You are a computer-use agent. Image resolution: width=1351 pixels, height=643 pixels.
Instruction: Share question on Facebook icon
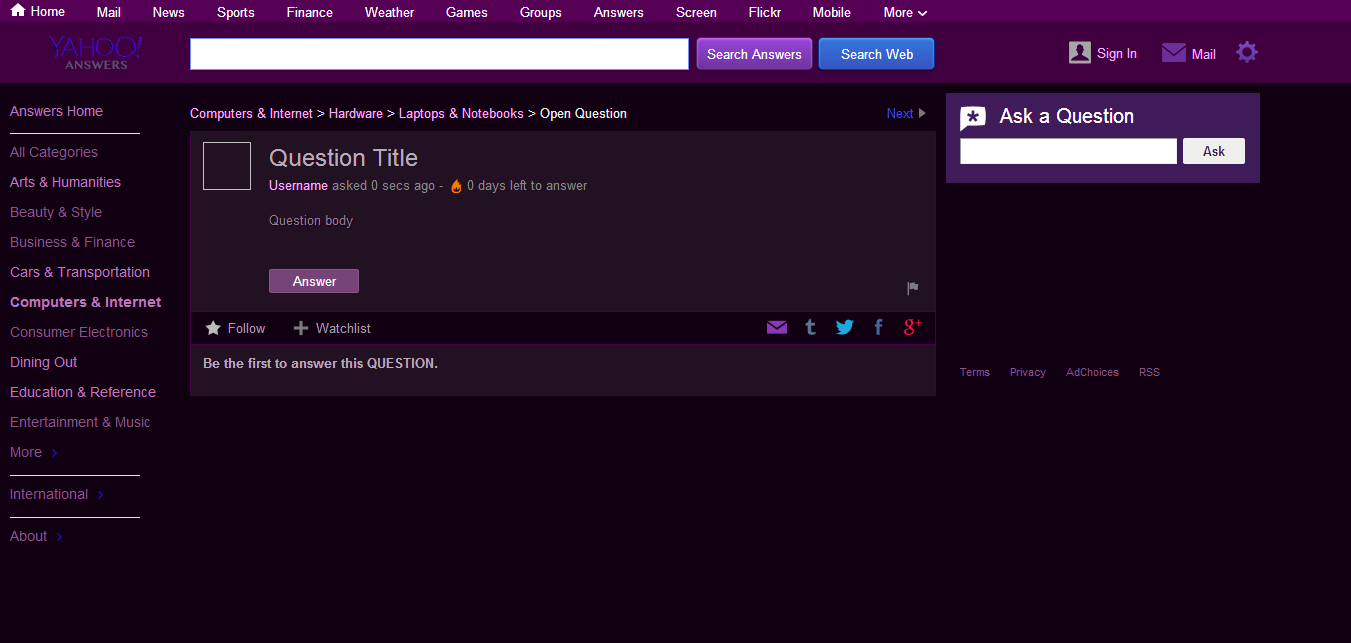[x=879, y=328]
